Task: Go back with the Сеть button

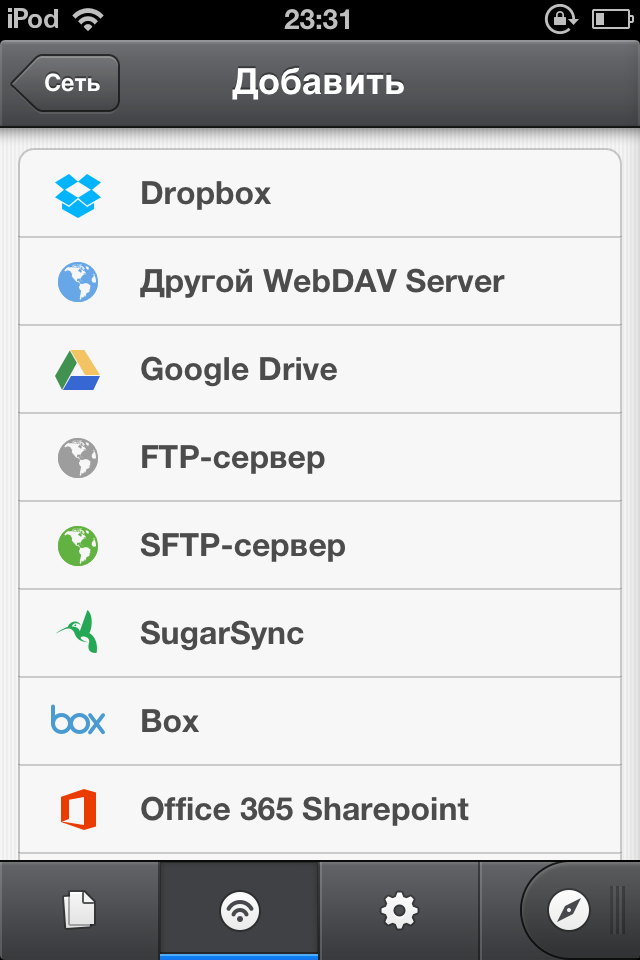Action: pos(66,83)
